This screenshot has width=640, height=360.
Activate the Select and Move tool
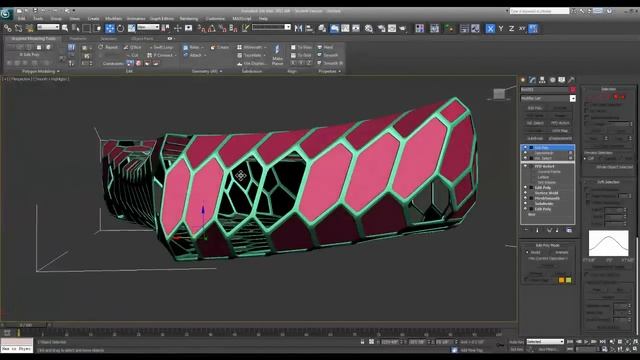[110, 28]
